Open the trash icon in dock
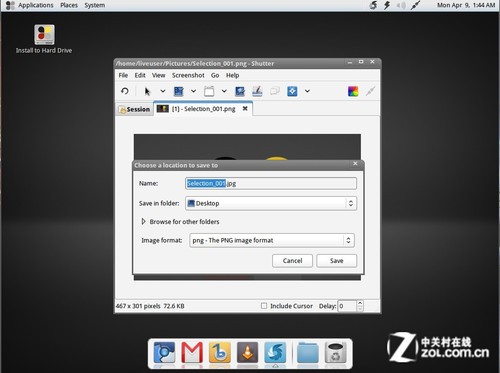The height and width of the screenshot is (373, 500). pyautogui.click(x=335, y=353)
